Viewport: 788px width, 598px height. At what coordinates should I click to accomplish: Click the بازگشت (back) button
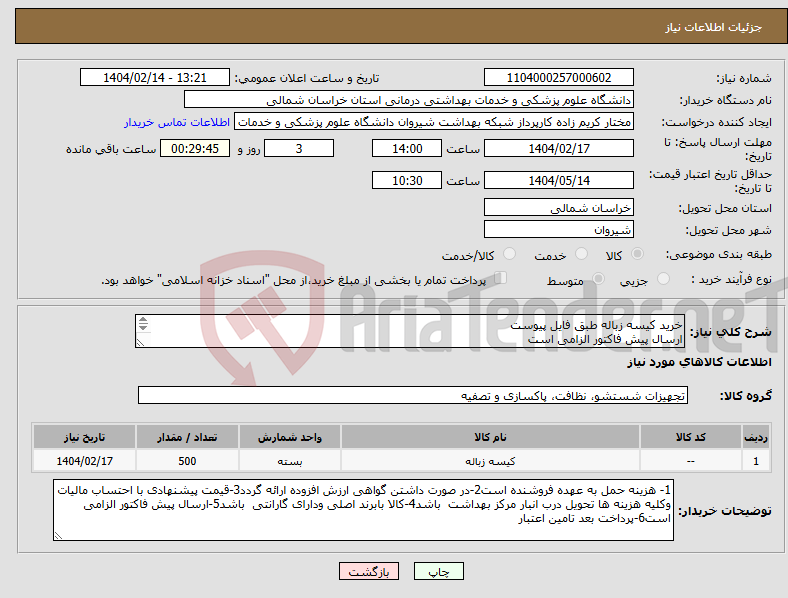(x=369, y=571)
